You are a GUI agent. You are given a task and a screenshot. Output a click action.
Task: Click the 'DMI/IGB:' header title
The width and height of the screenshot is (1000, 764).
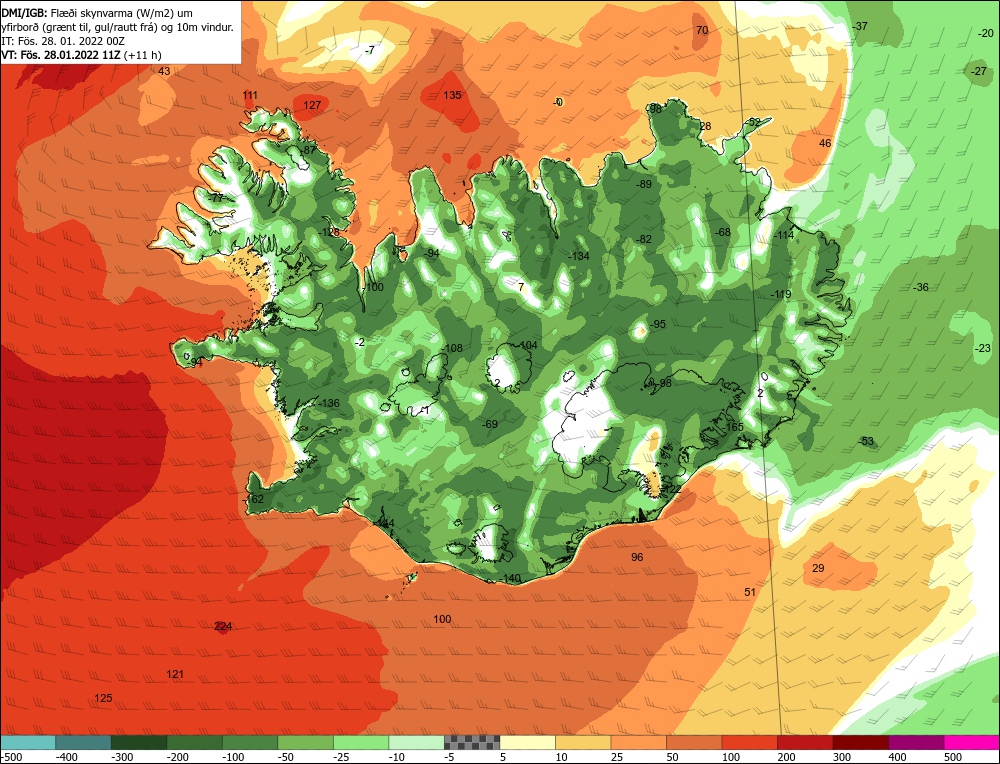coord(24,13)
